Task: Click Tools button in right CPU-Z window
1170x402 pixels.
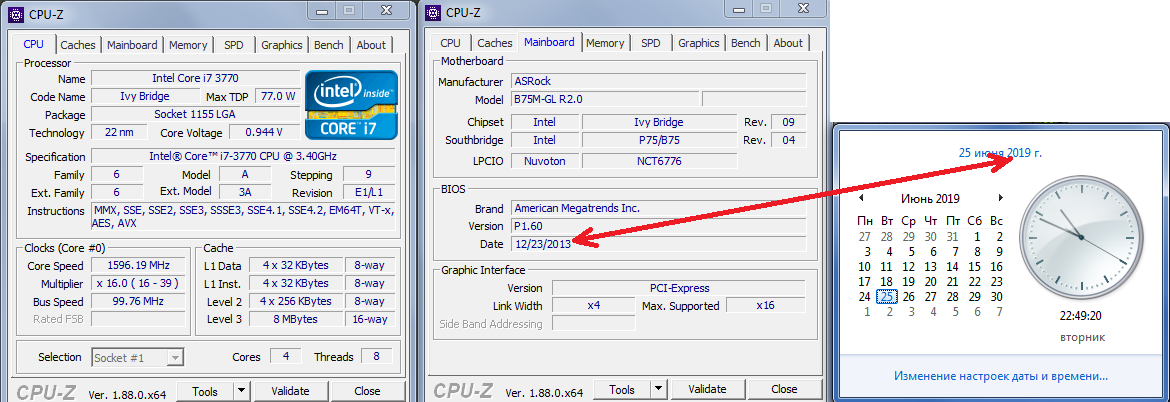Action: pos(622,389)
